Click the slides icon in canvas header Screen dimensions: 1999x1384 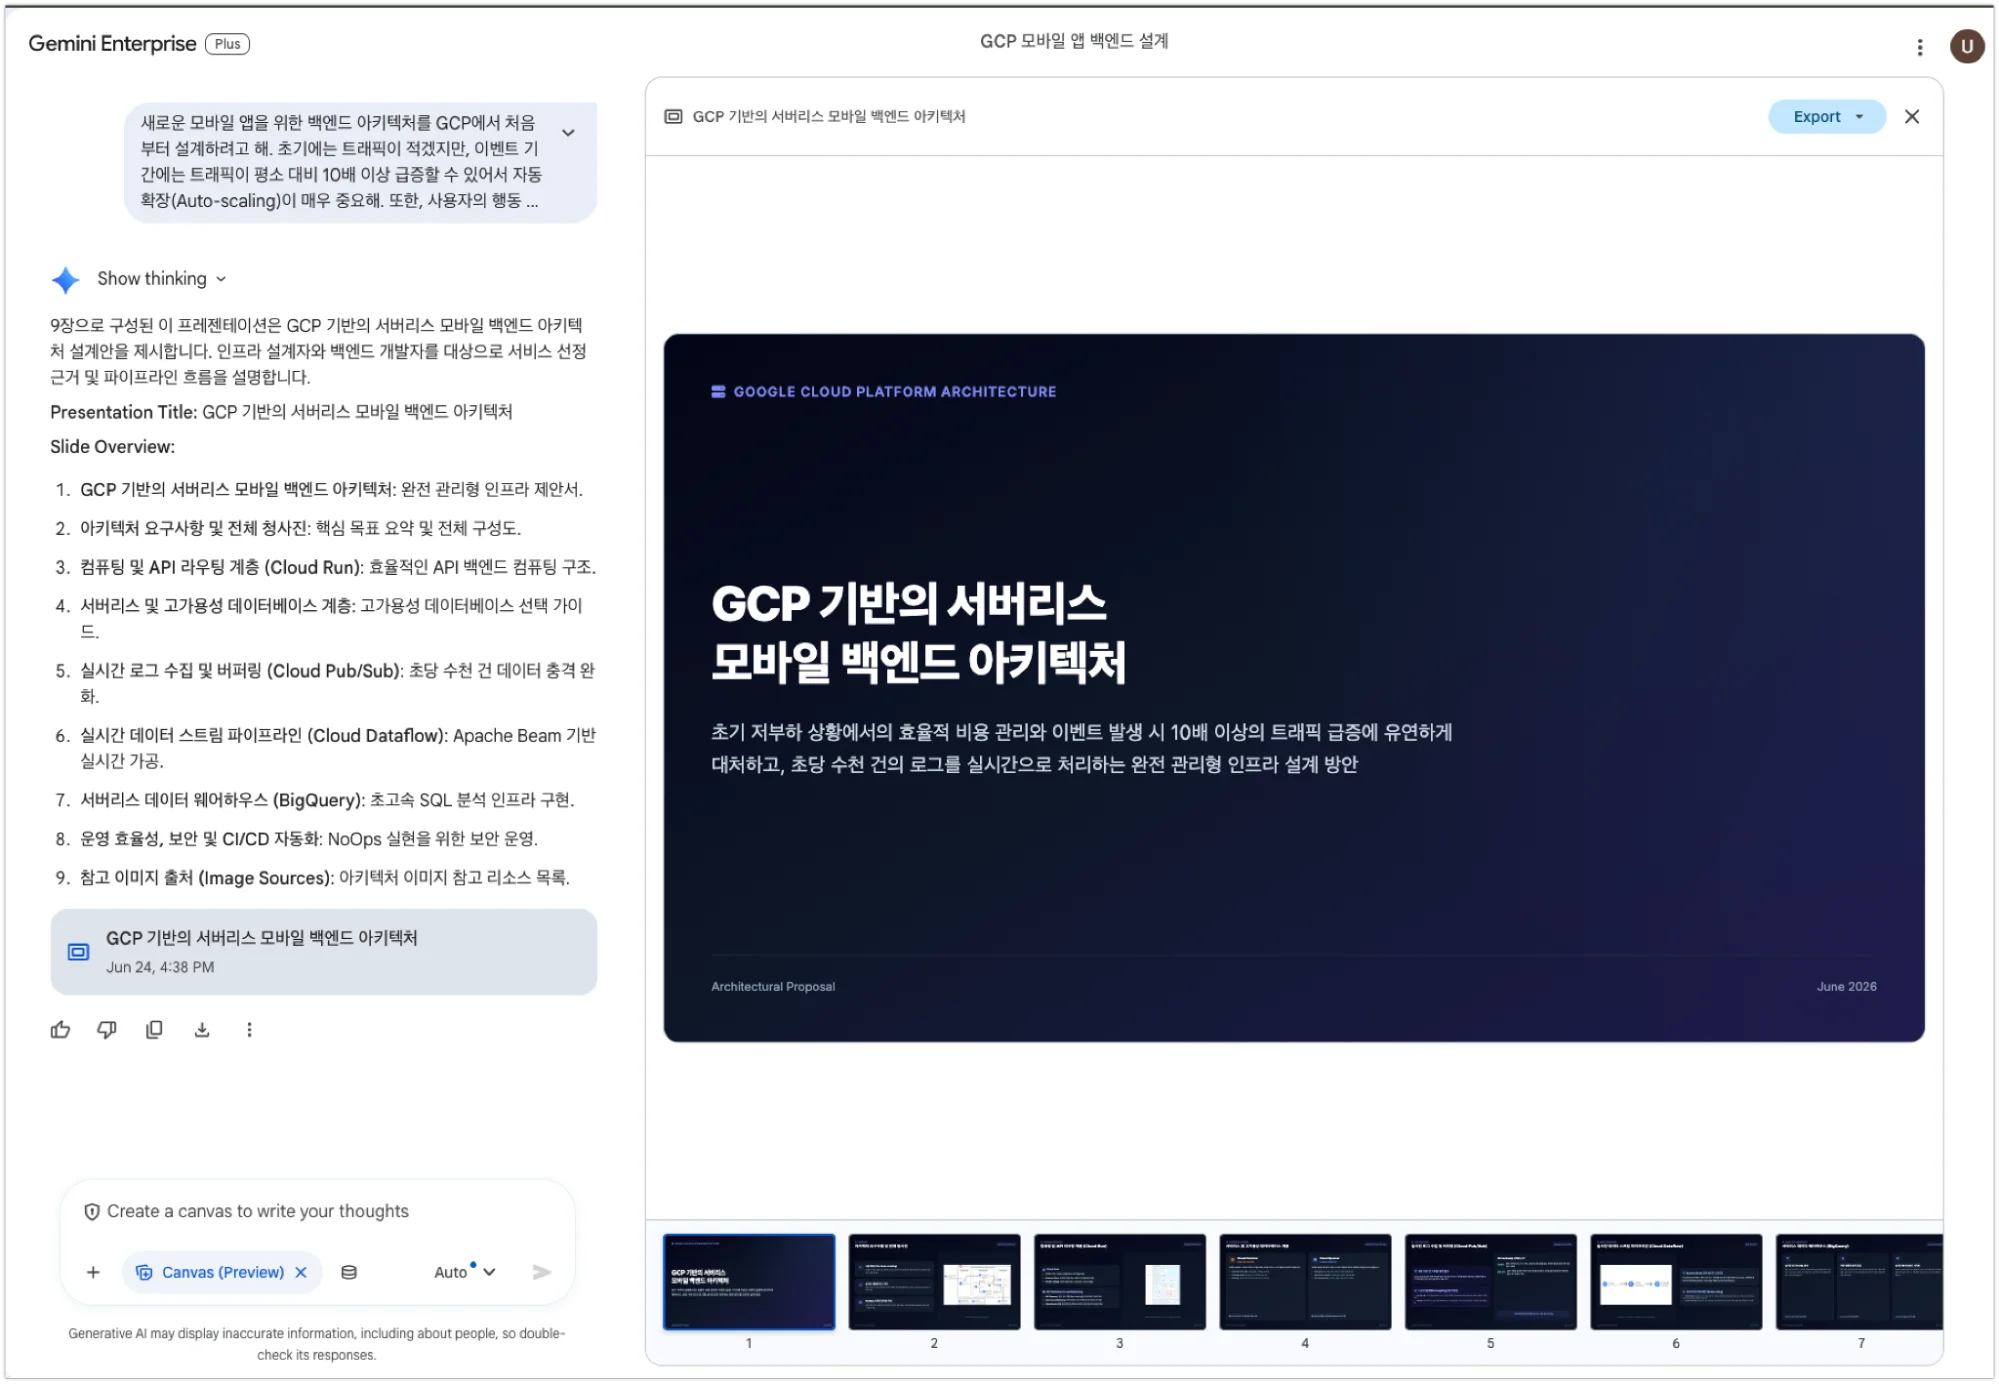pos(674,117)
